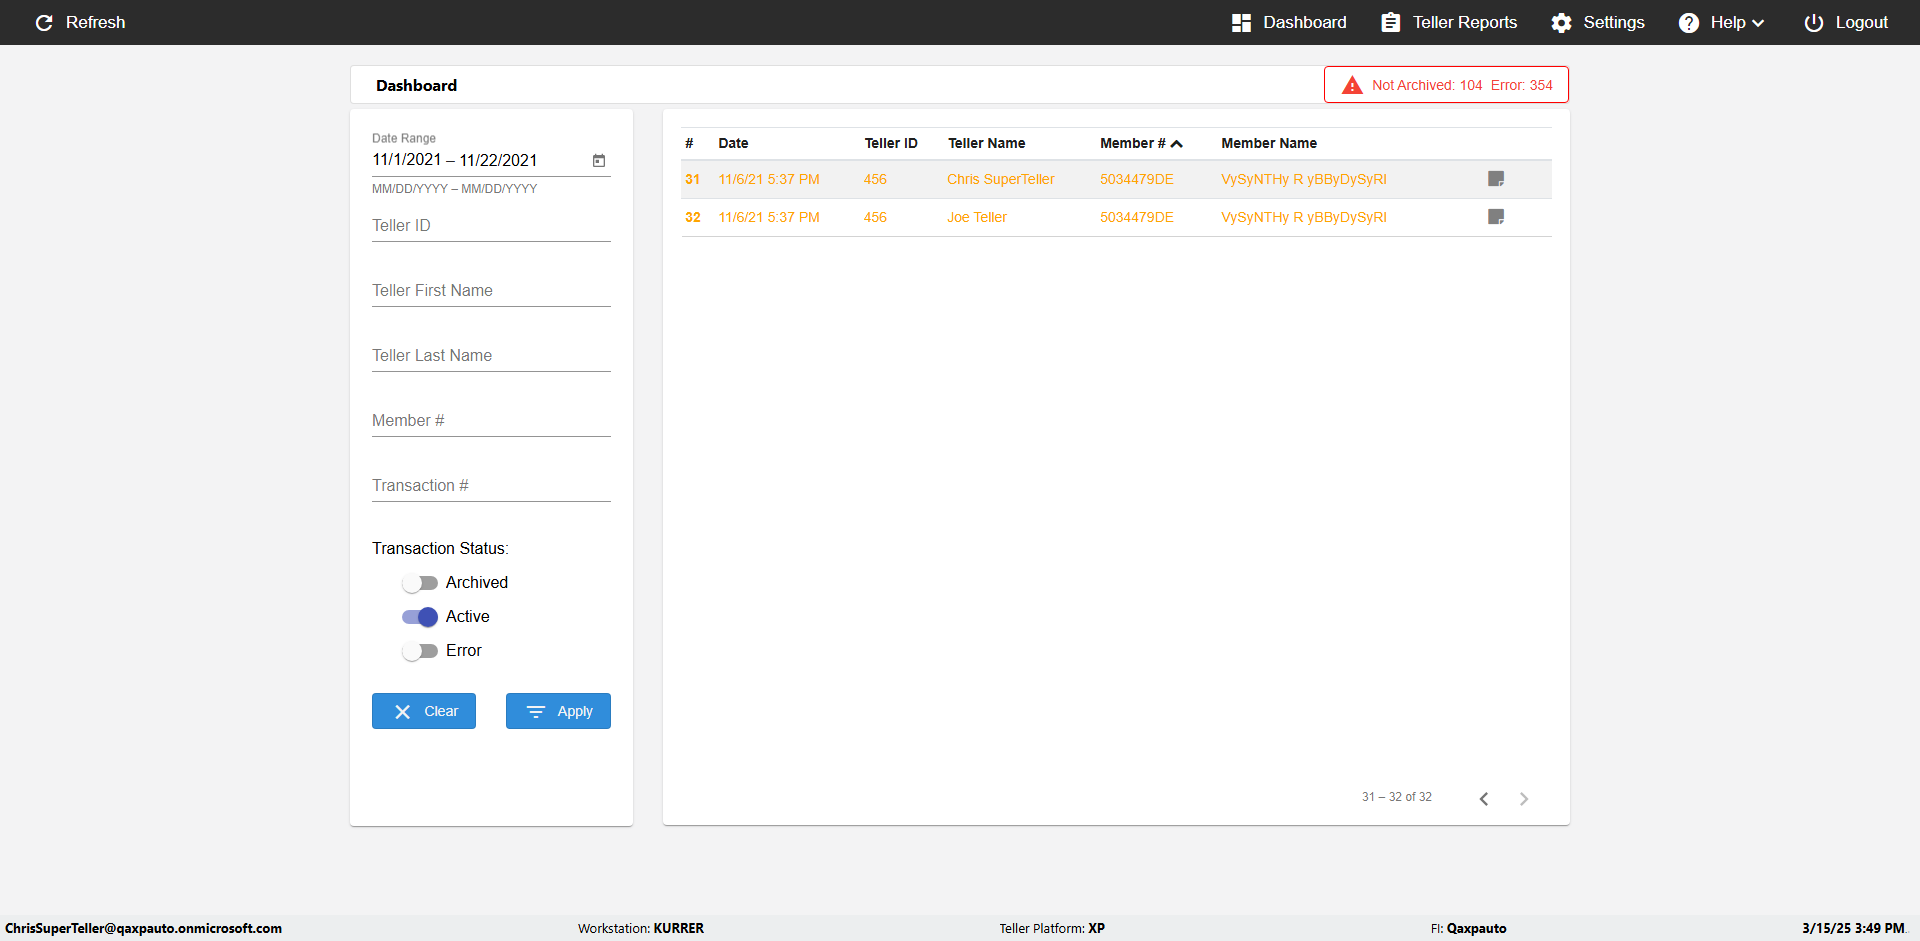Click the red warning triangle icon
This screenshot has height=941, width=1920.
pos(1352,85)
